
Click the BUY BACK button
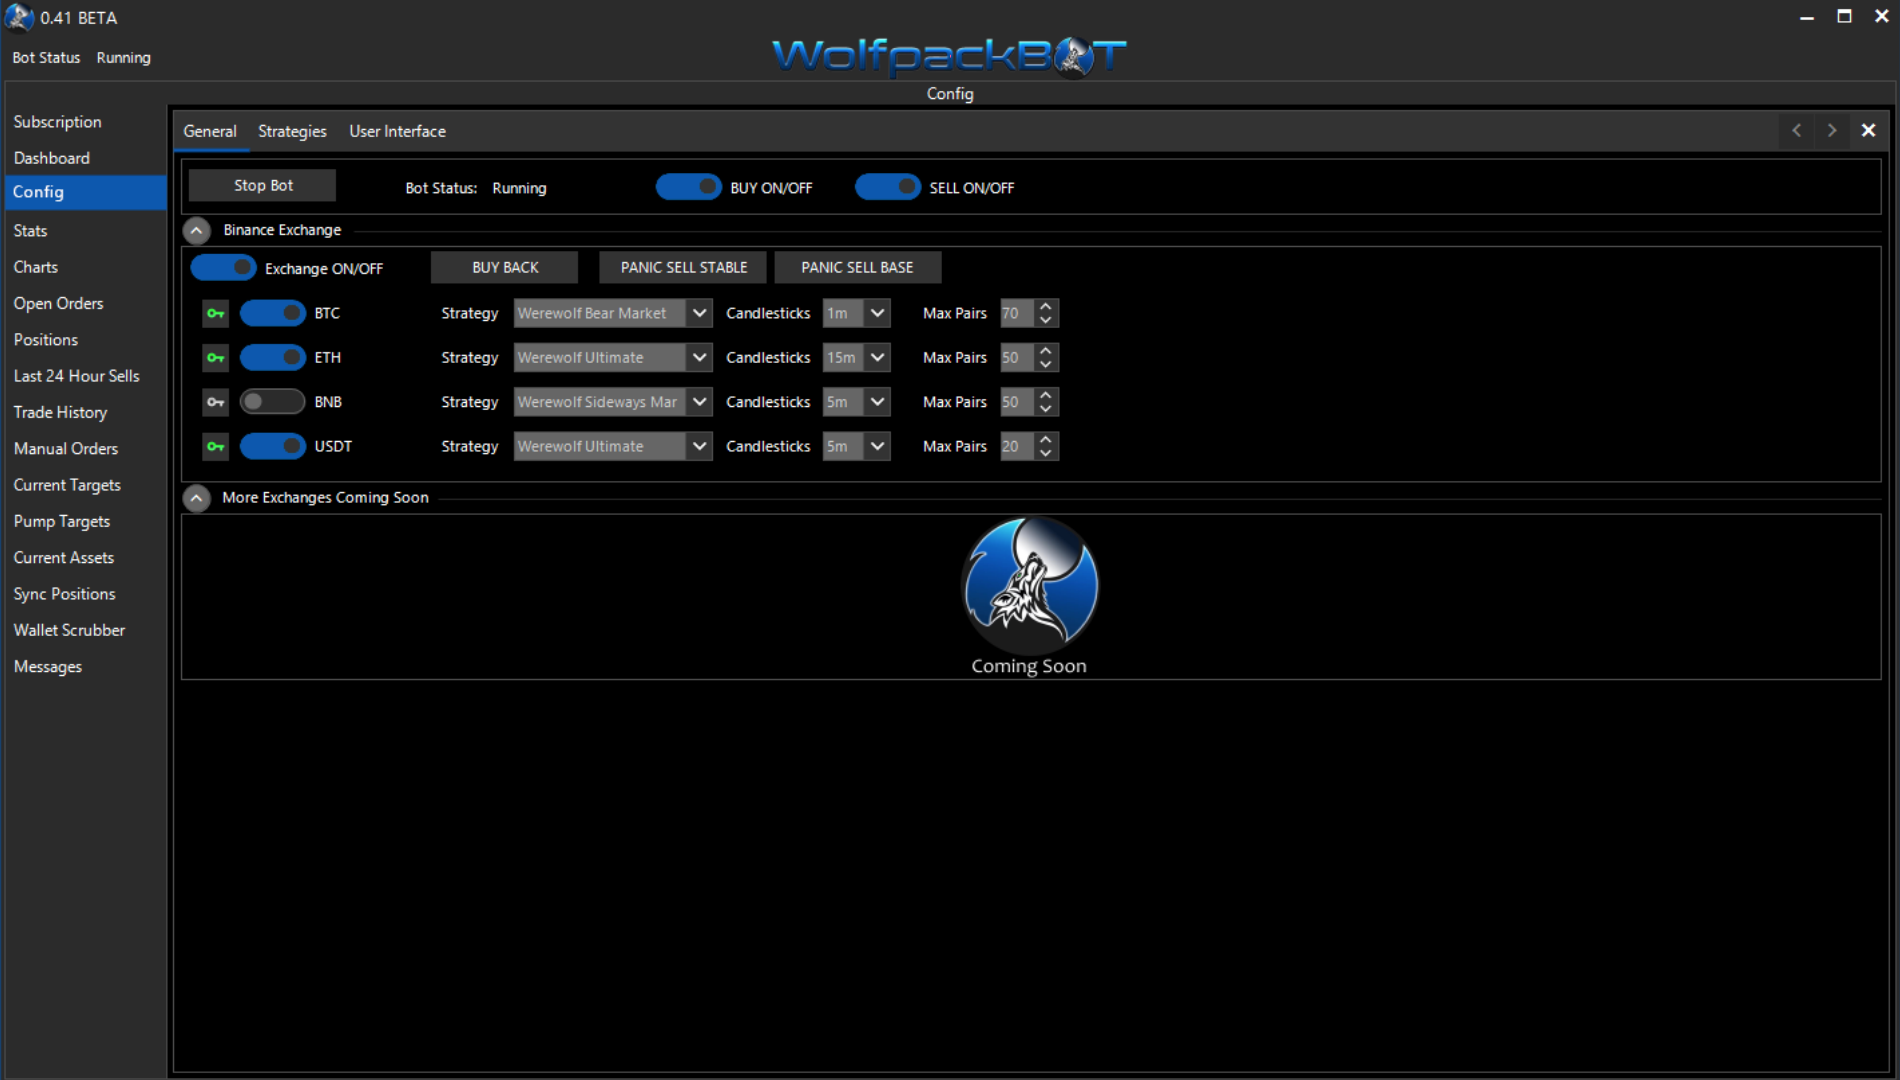pyautogui.click(x=505, y=267)
